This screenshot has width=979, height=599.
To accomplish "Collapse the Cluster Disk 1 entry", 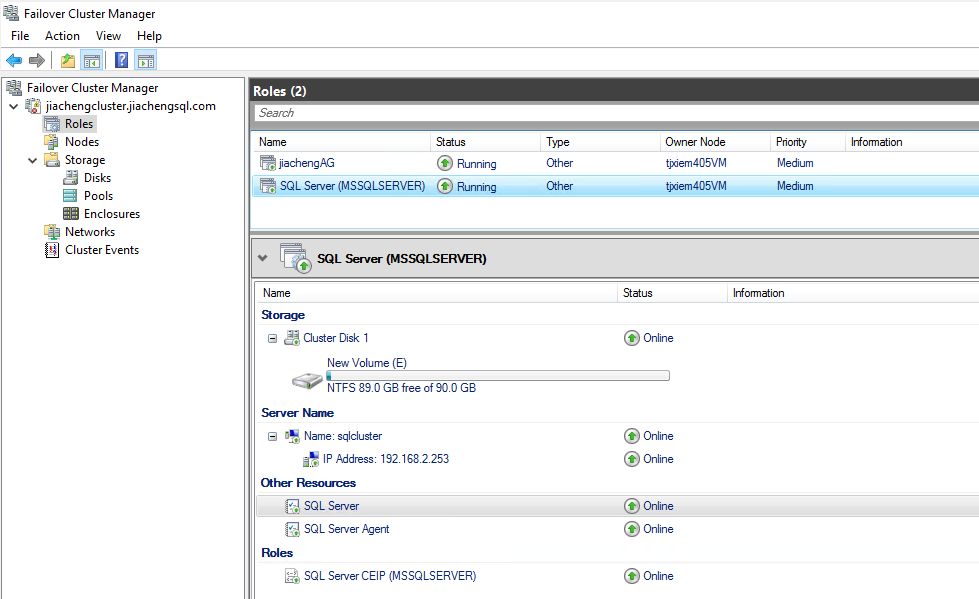I will point(272,338).
